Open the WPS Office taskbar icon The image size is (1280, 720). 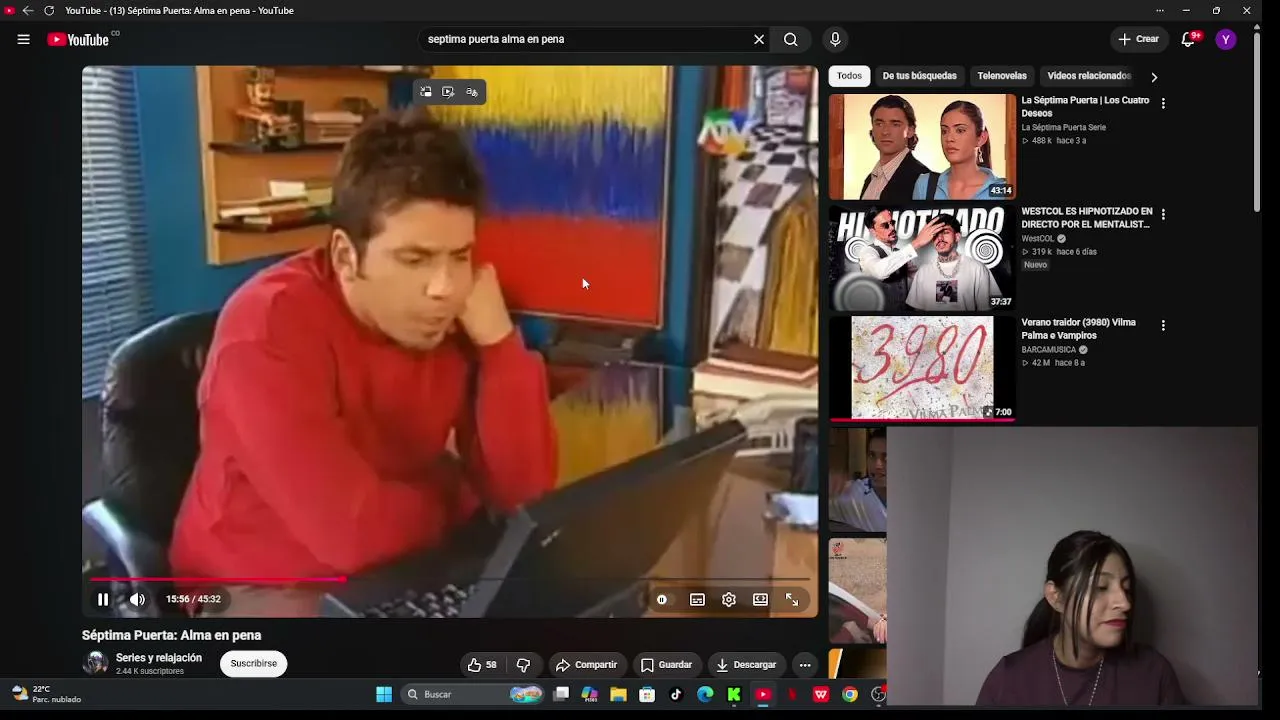click(x=821, y=694)
